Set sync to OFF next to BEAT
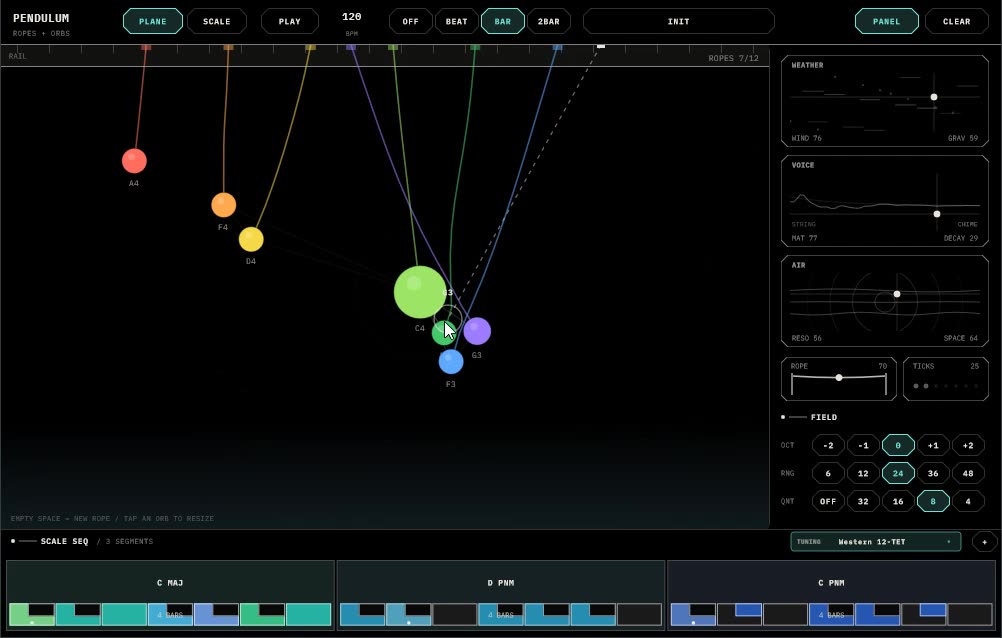Viewport: 1002px width, 638px height. tap(410, 21)
